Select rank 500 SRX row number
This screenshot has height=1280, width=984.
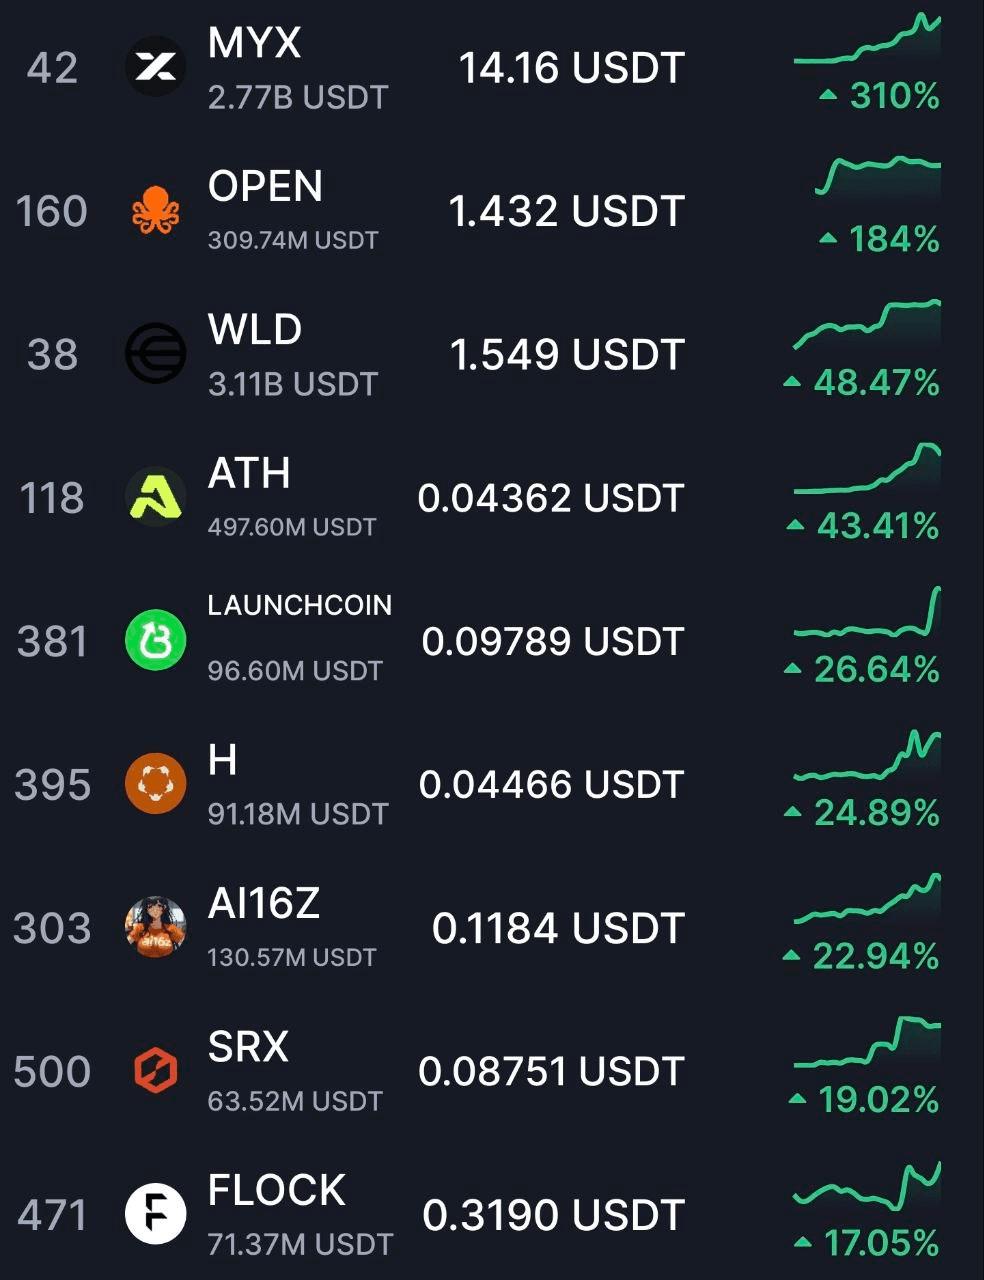(52, 1071)
